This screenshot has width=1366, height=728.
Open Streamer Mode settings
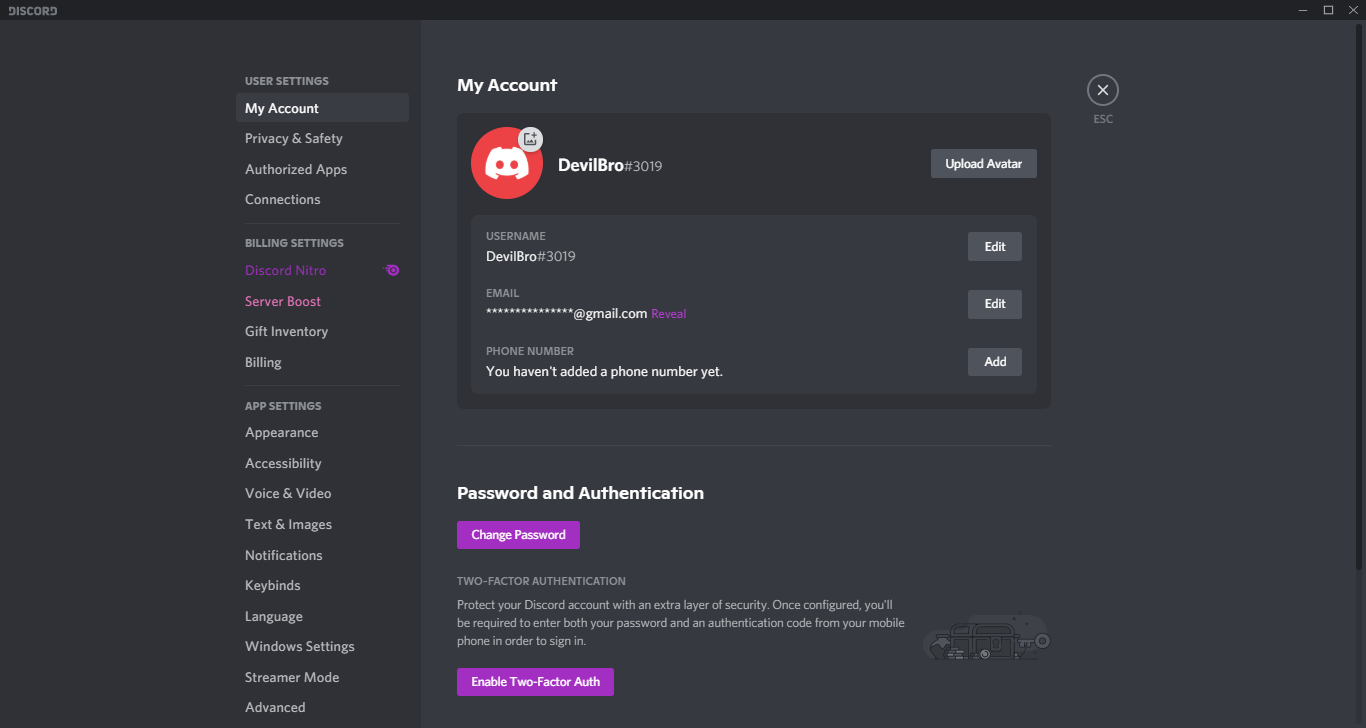pos(322,677)
